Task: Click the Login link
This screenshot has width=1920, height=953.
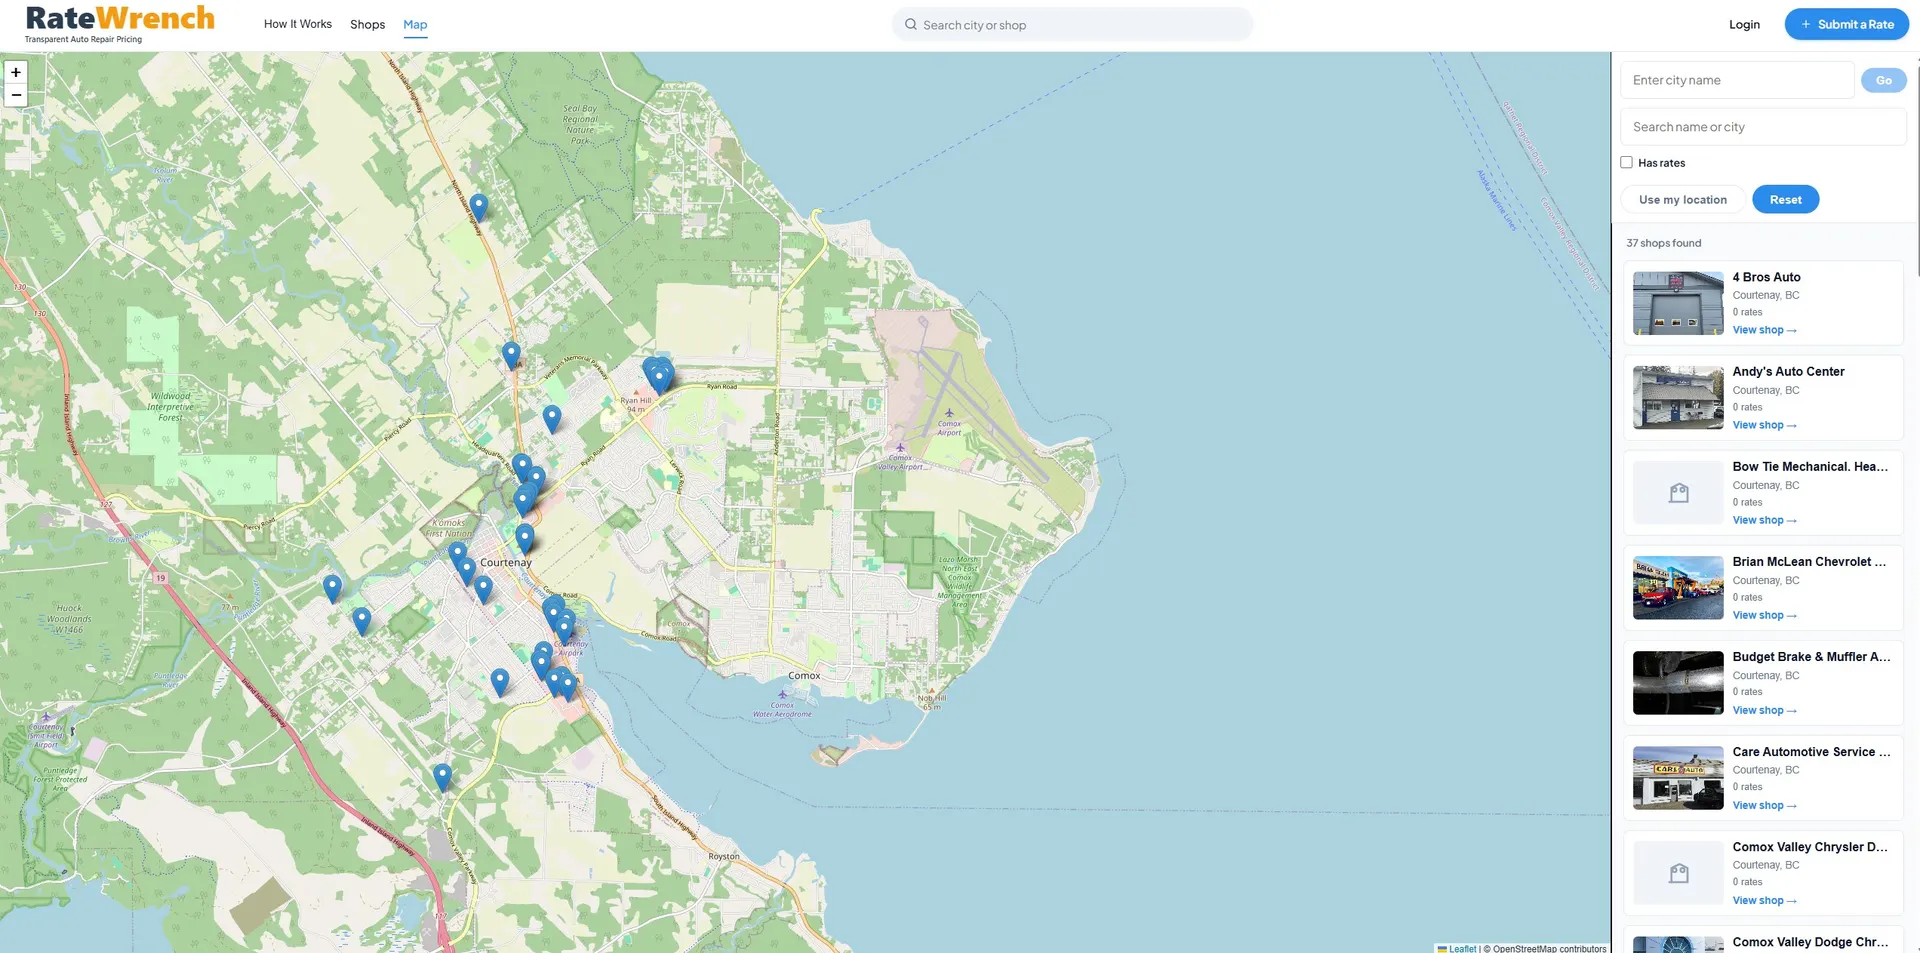Action: click(x=1744, y=24)
